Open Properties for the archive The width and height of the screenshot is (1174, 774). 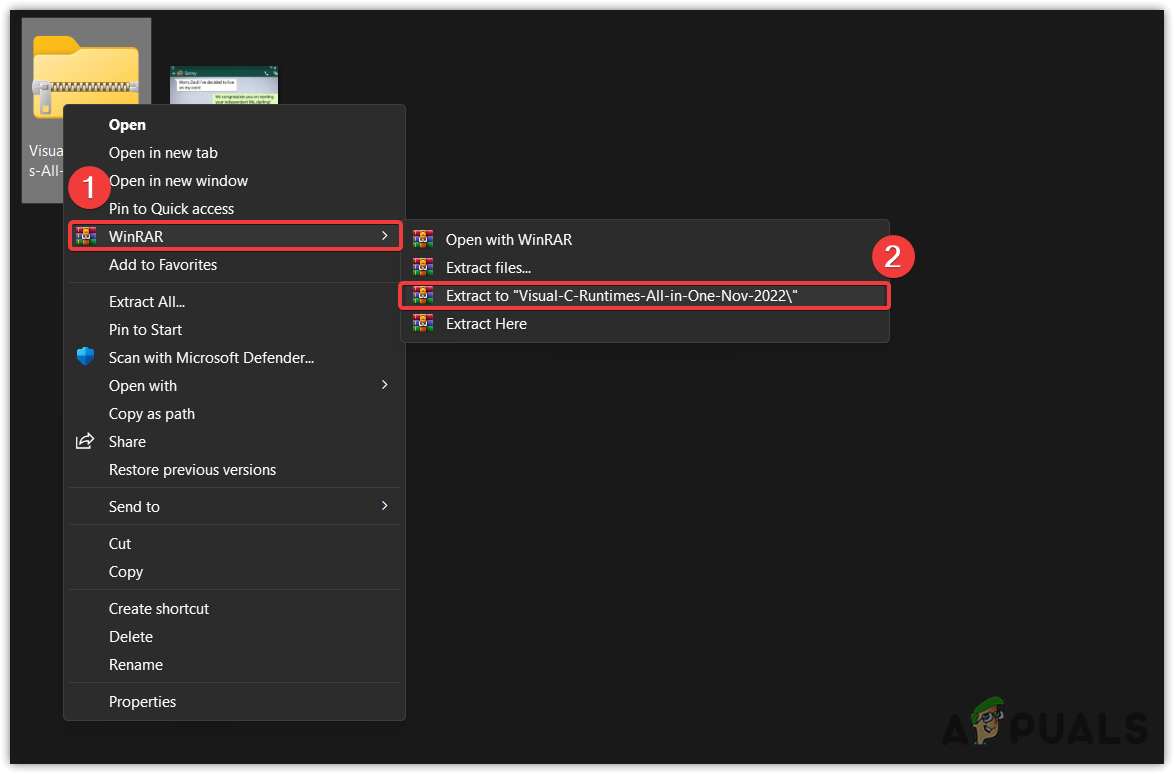142,701
